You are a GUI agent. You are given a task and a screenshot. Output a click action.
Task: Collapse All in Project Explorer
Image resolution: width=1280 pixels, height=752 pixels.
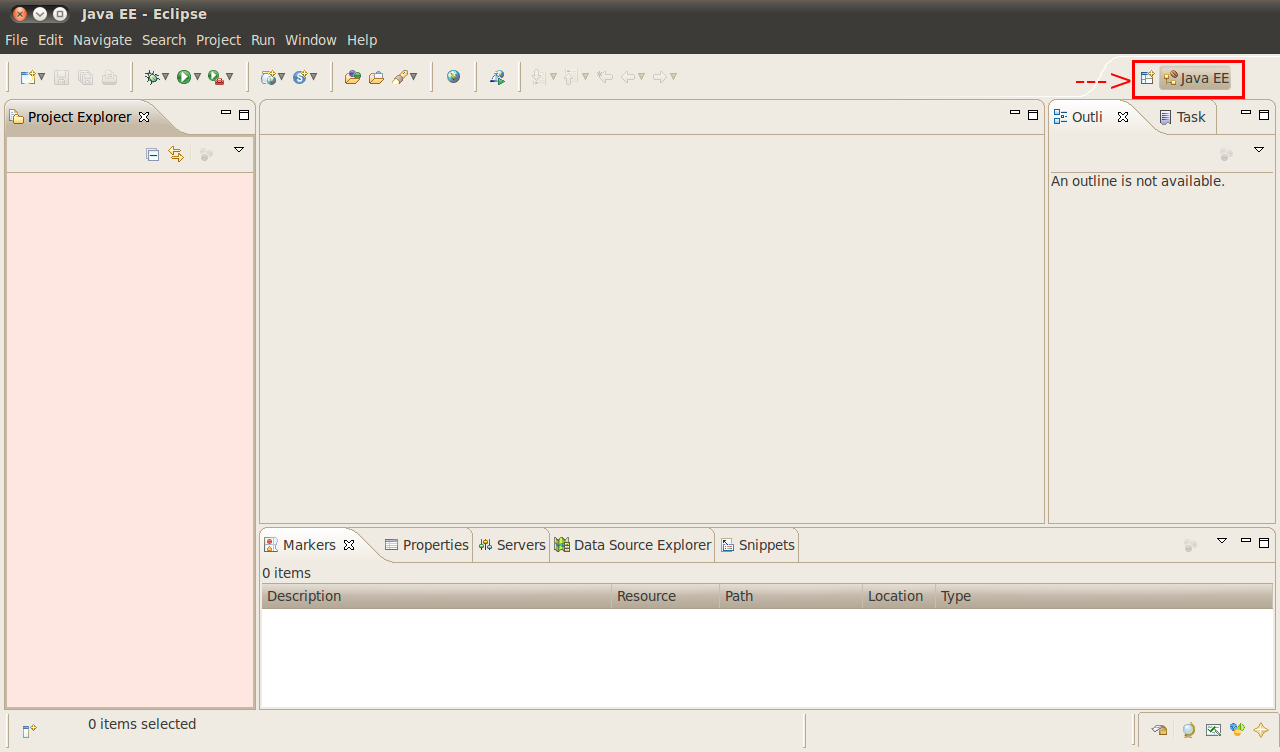pos(153,154)
